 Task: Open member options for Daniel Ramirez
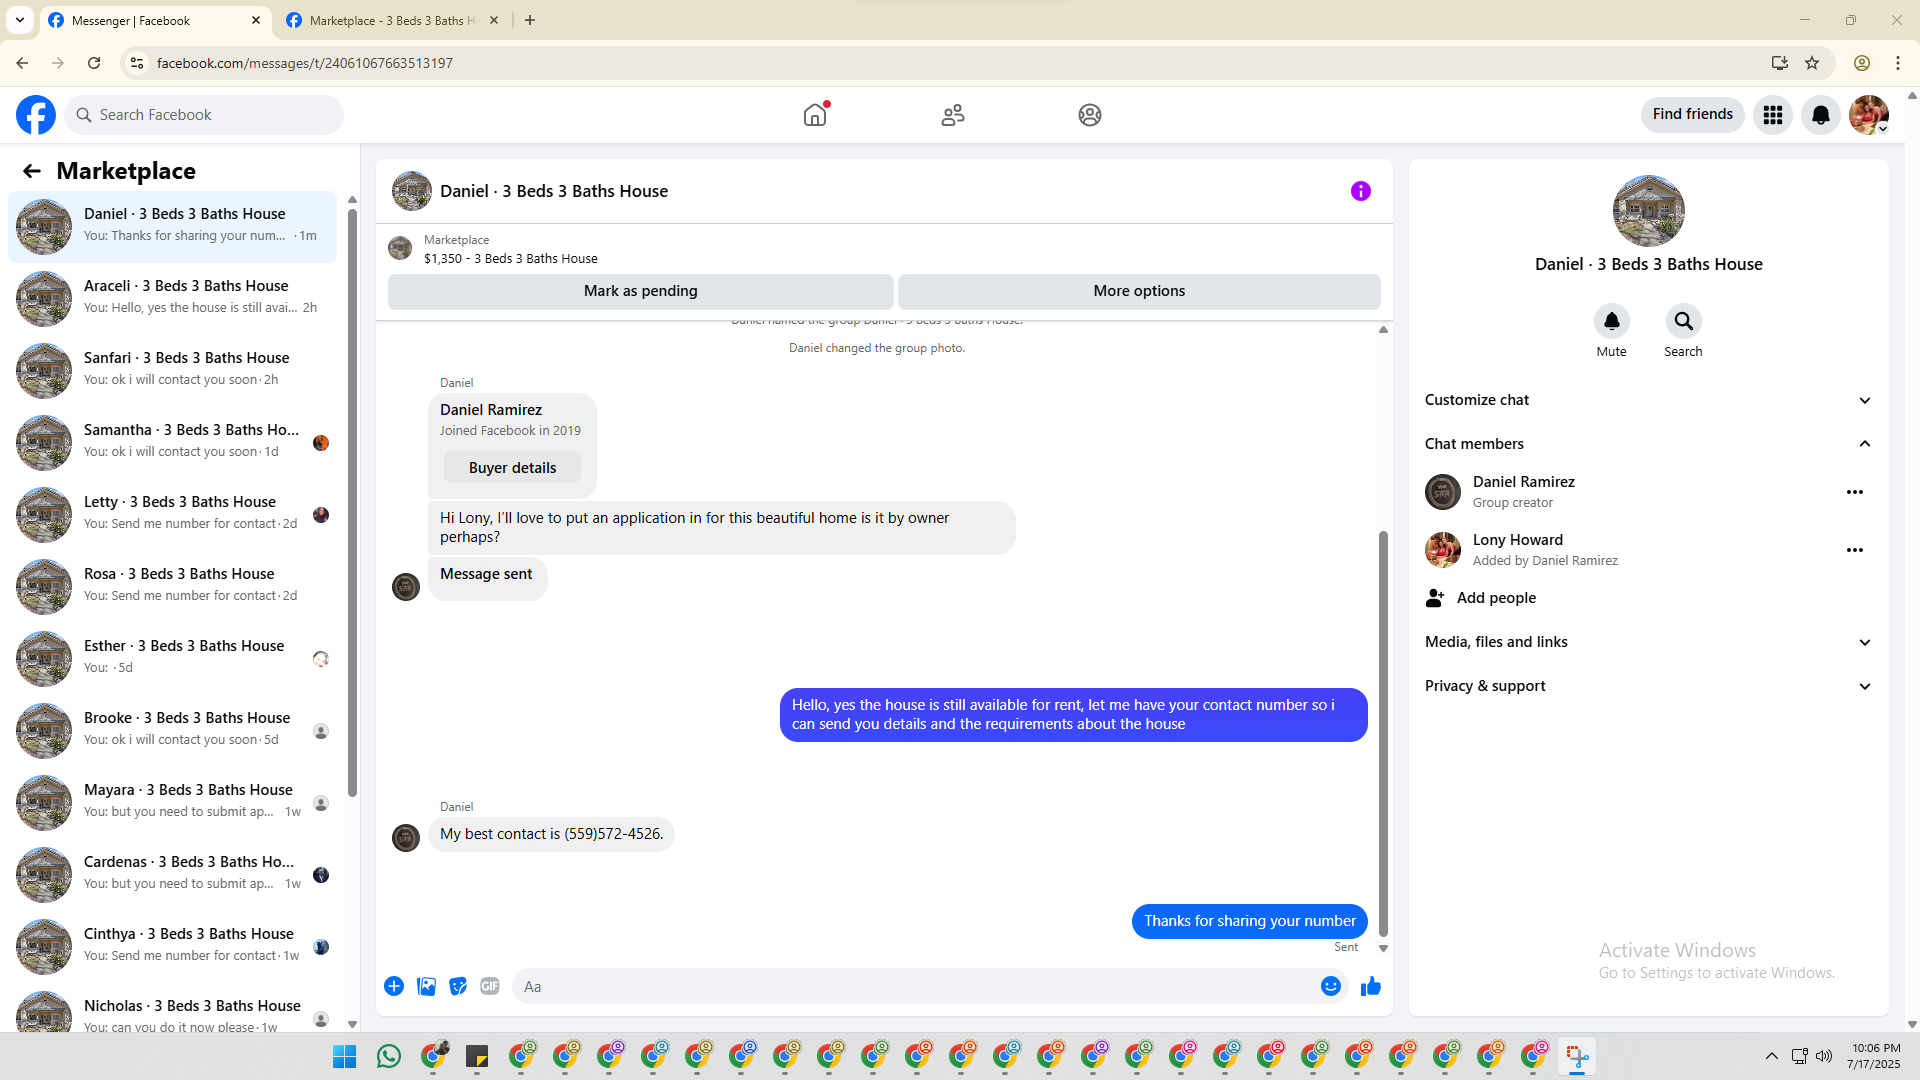[1855, 492]
